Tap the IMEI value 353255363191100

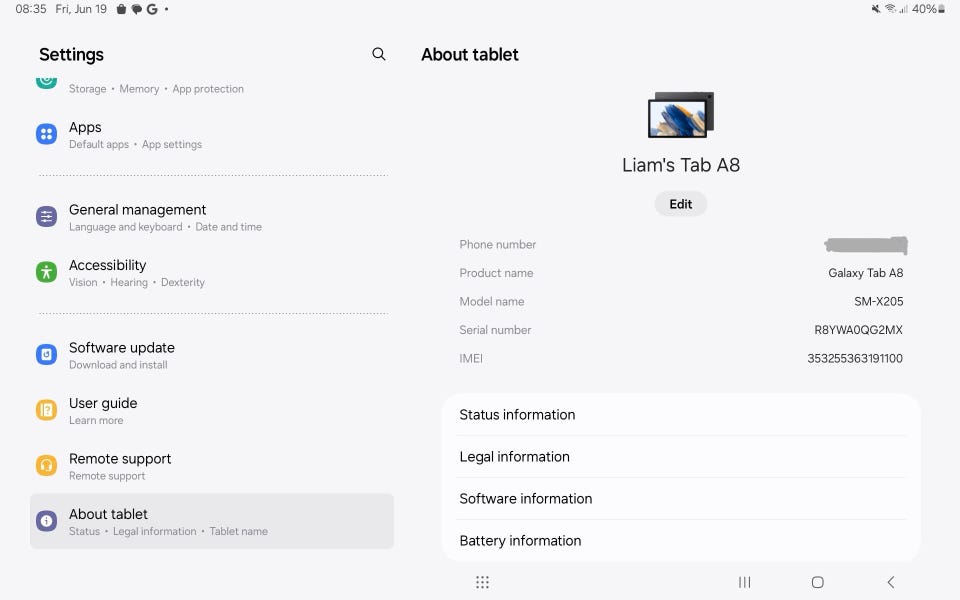(x=855, y=358)
